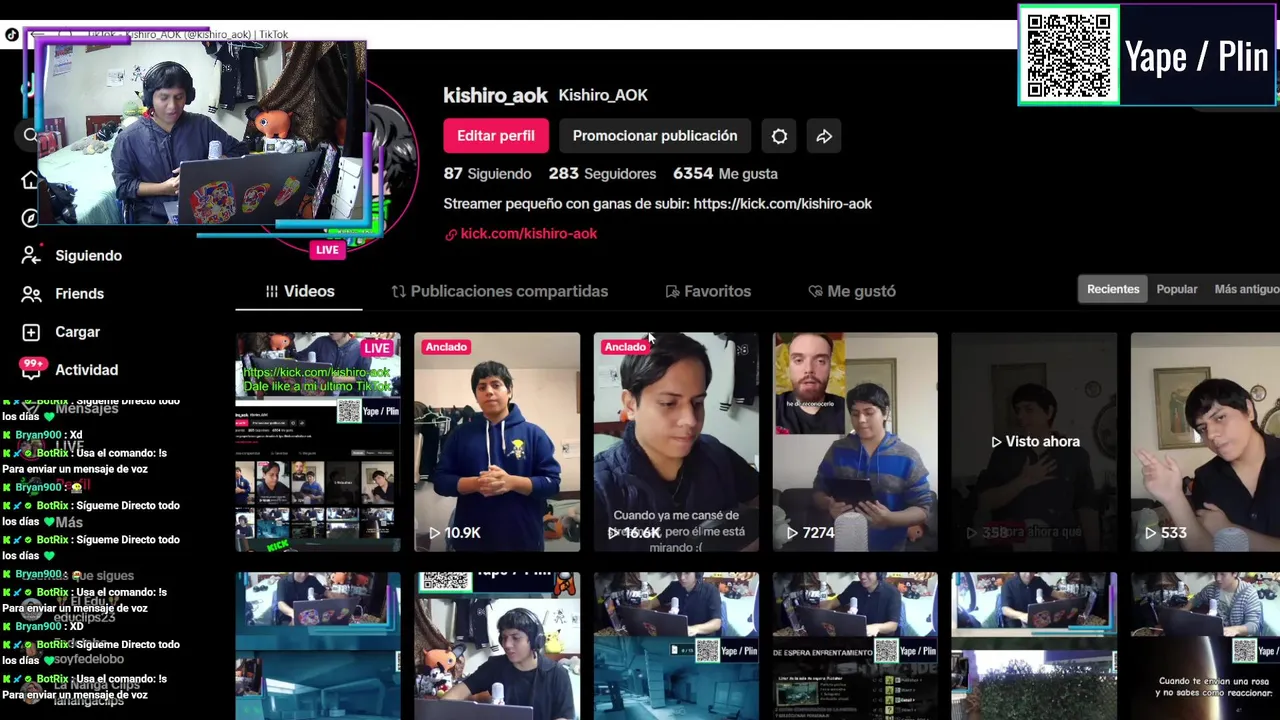This screenshot has width=1280, height=720.
Task: Switch to the Videos tab
Action: 299,291
